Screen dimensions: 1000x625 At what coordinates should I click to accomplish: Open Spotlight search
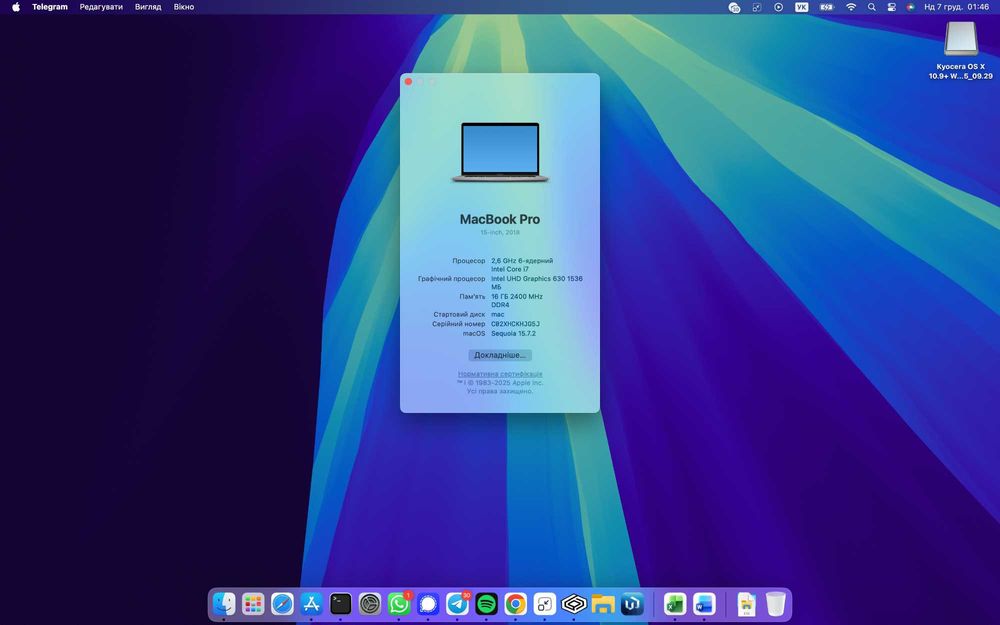point(871,7)
